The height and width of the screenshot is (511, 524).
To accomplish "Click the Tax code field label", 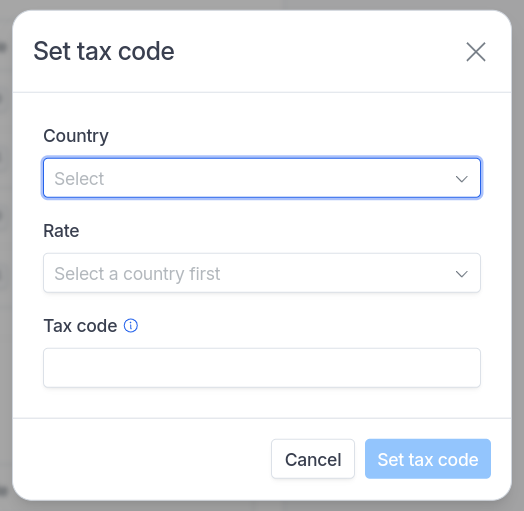I will [x=80, y=326].
